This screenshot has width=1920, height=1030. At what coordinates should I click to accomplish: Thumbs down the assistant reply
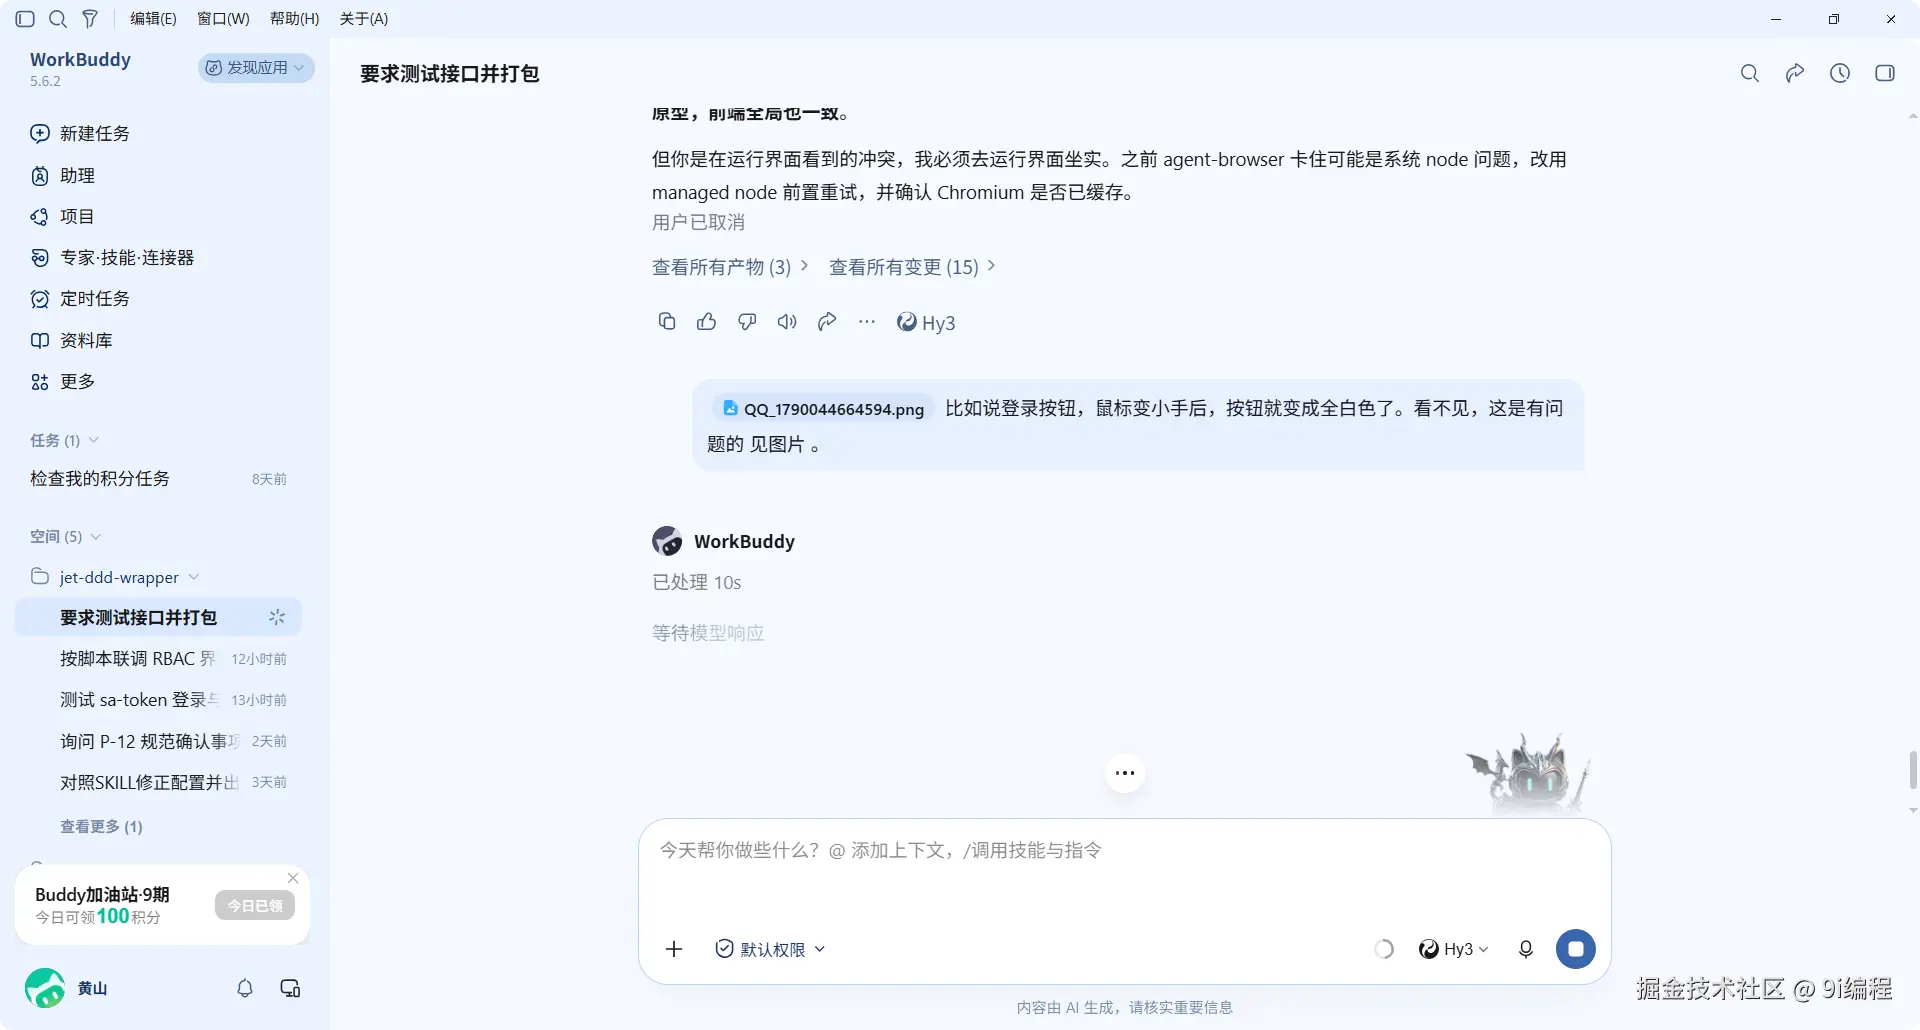[747, 321]
